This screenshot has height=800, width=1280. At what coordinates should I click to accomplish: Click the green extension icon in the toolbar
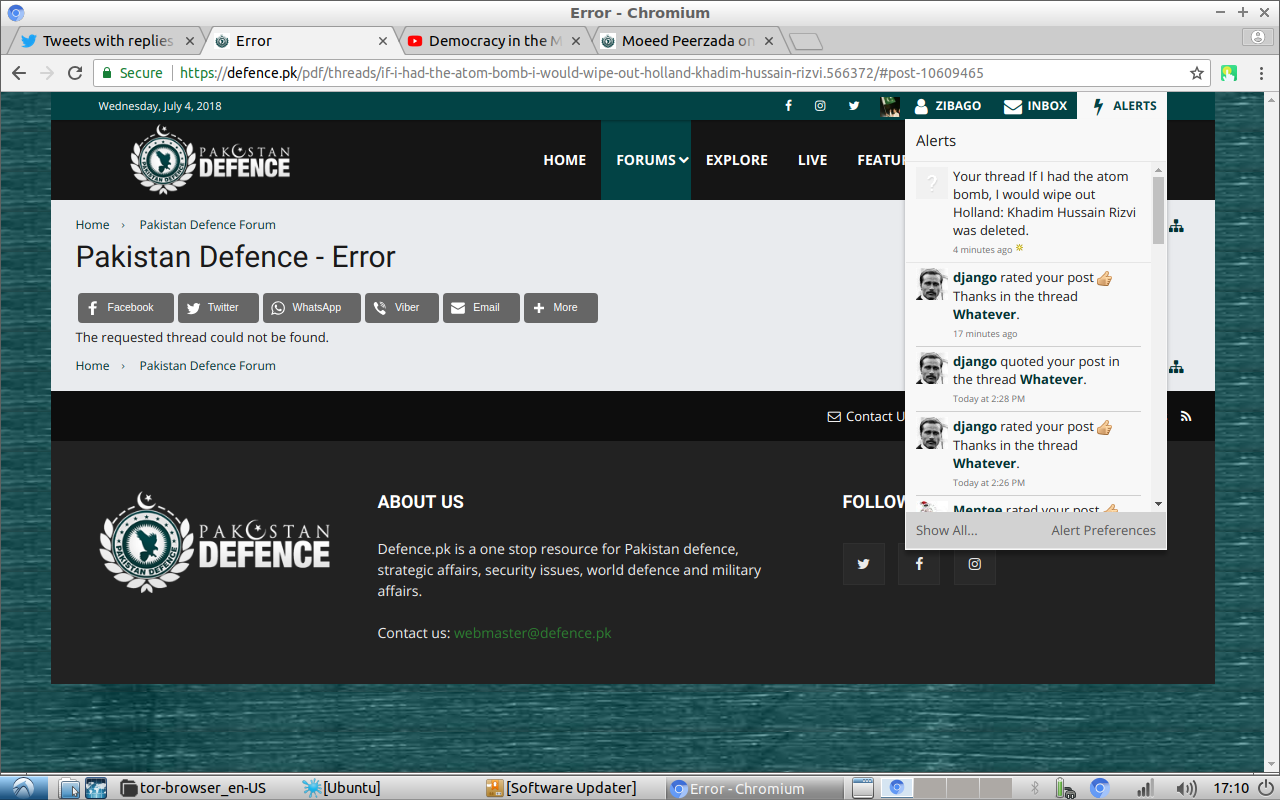1229,73
